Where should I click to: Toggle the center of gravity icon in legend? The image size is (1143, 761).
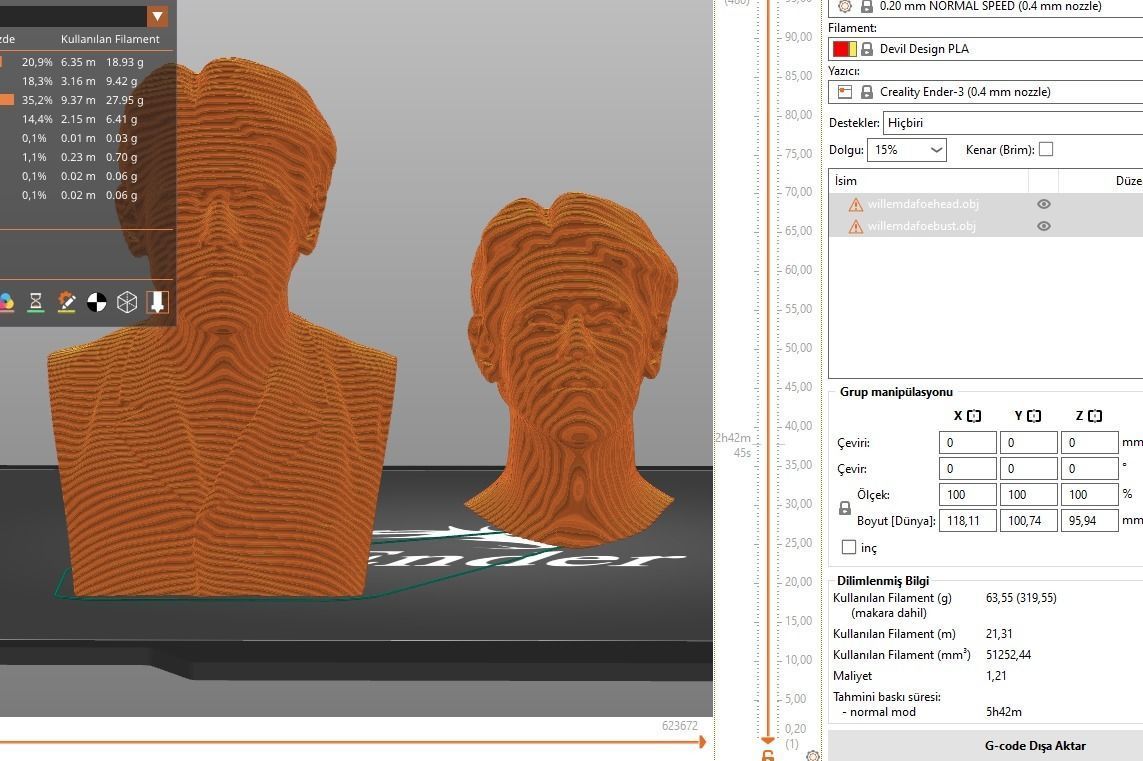[x=97, y=302]
